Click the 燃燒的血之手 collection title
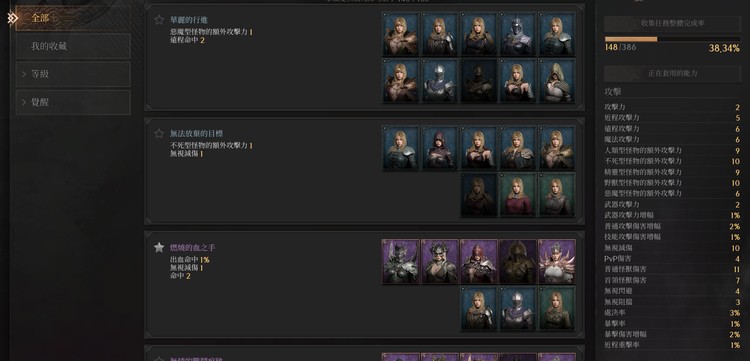This screenshot has height=361, width=750. click(x=193, y=248)
